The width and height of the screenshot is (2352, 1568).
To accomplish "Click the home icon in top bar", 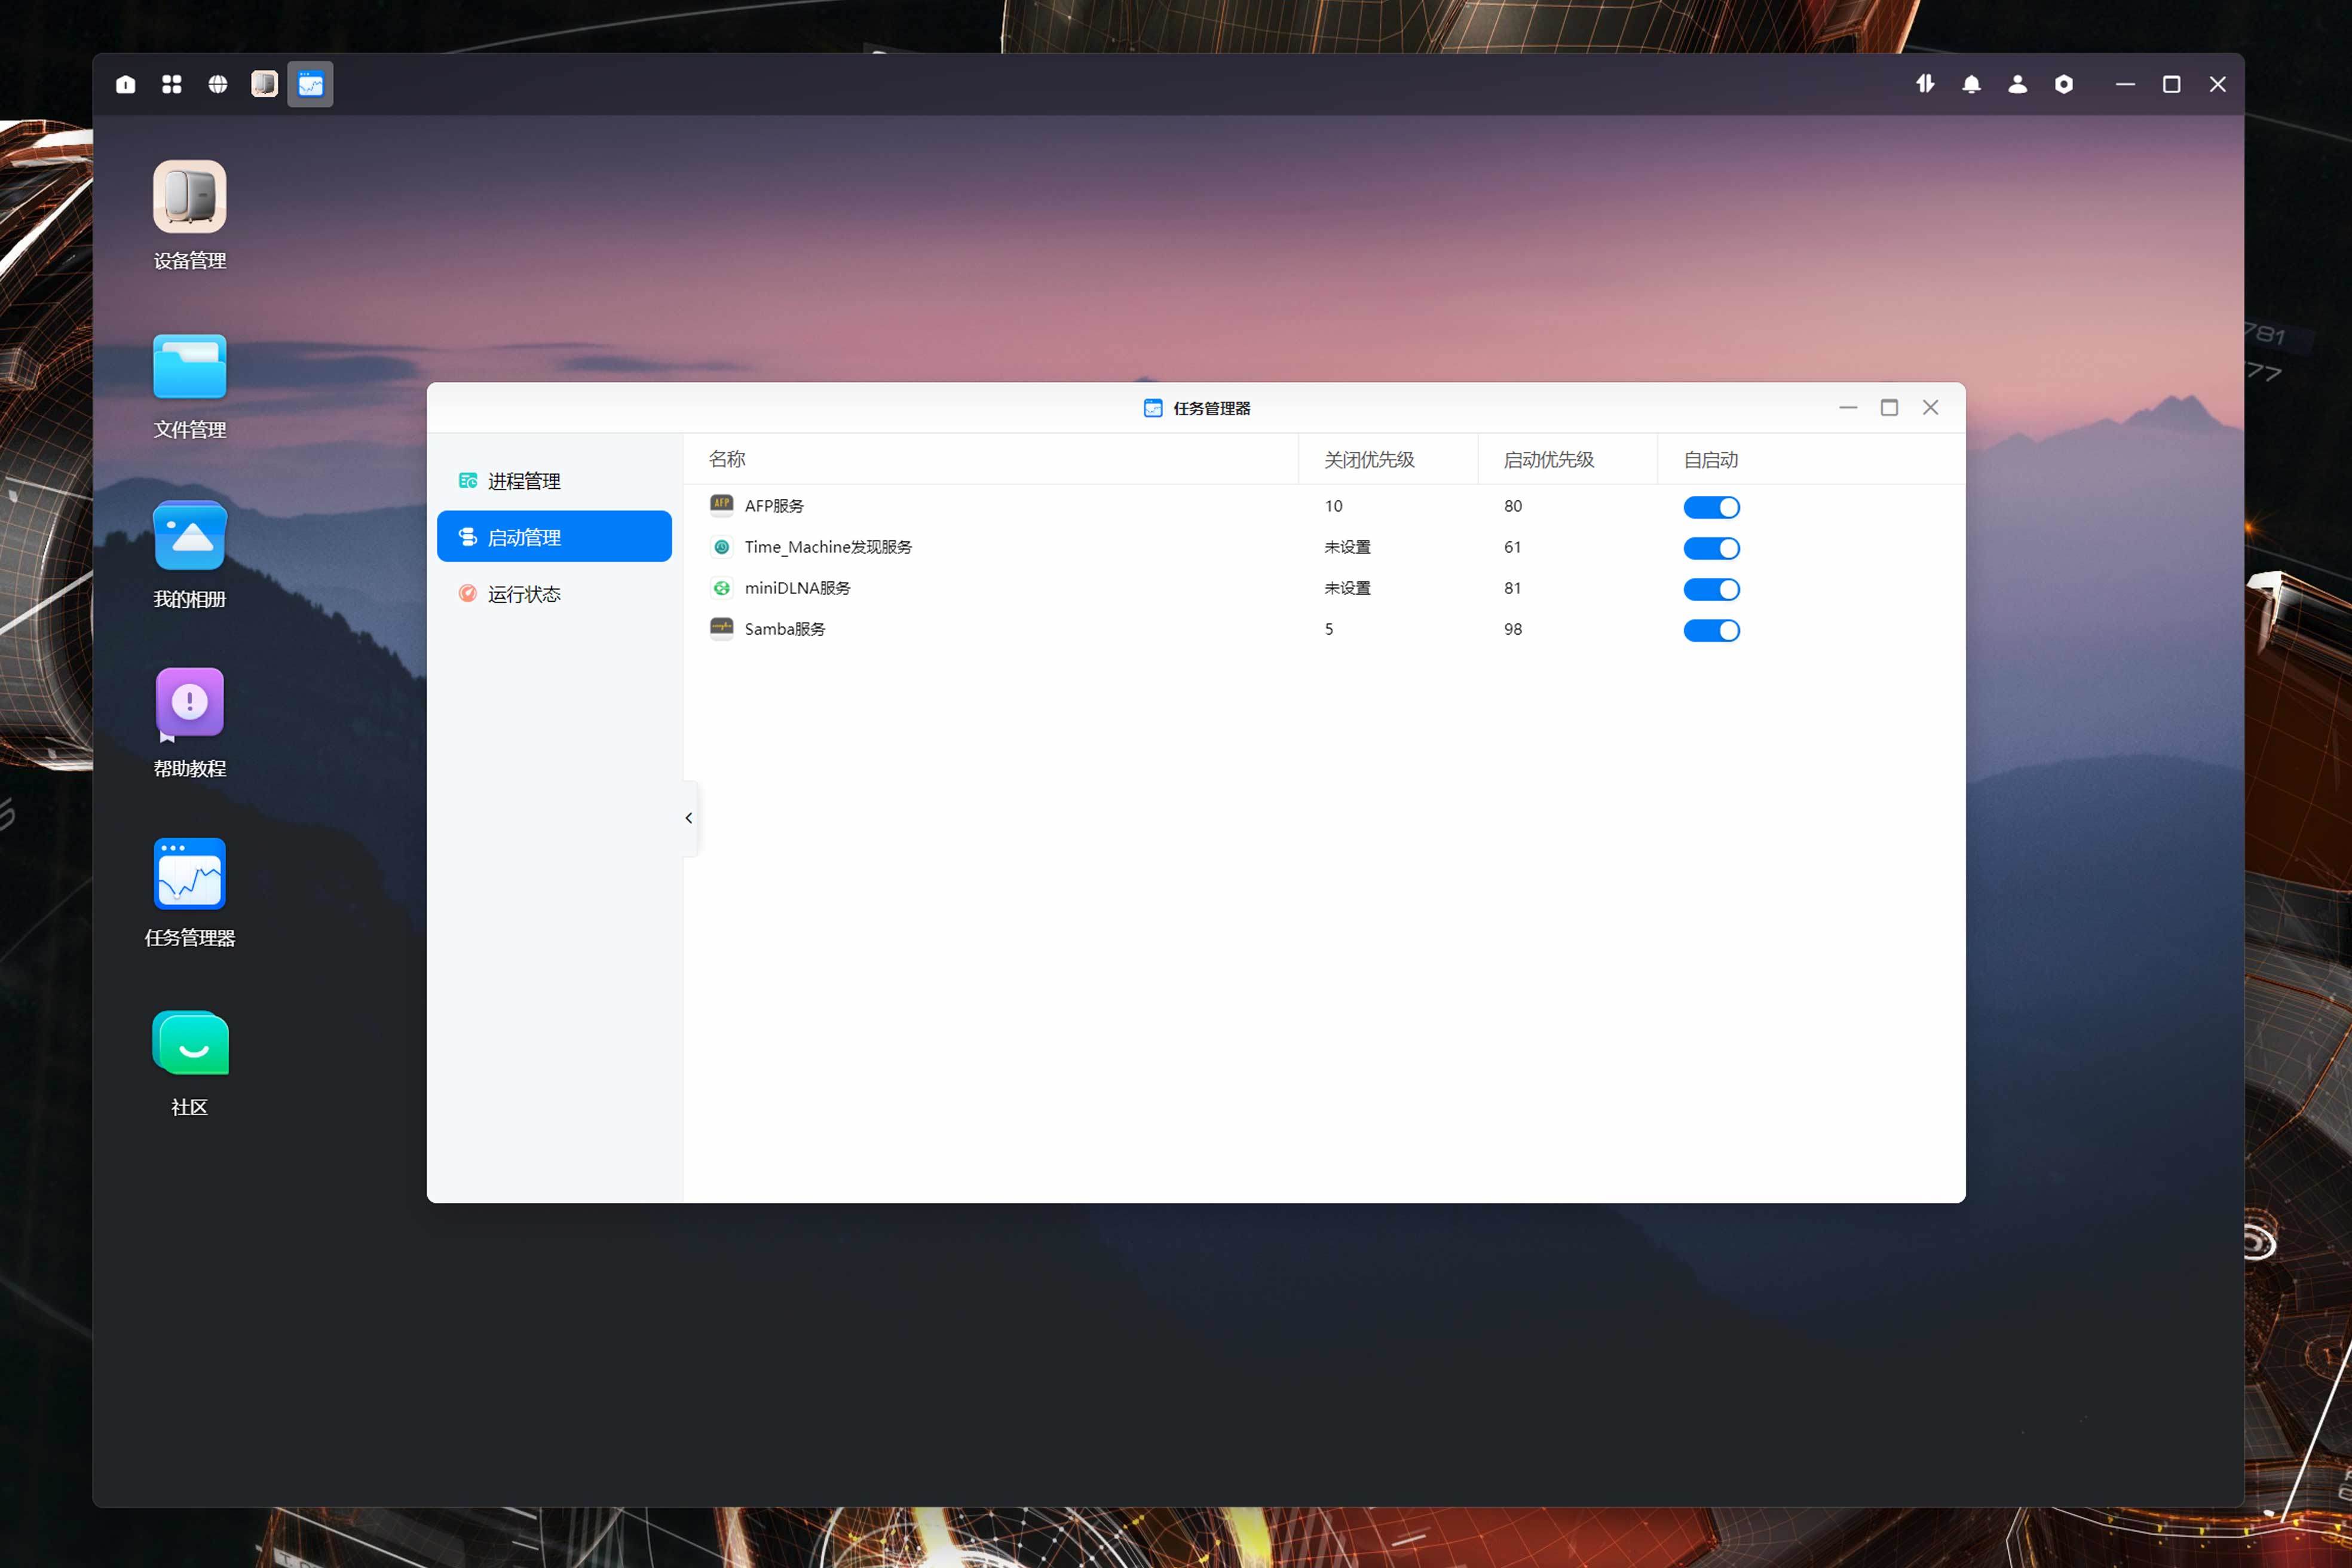I will 125,84.
